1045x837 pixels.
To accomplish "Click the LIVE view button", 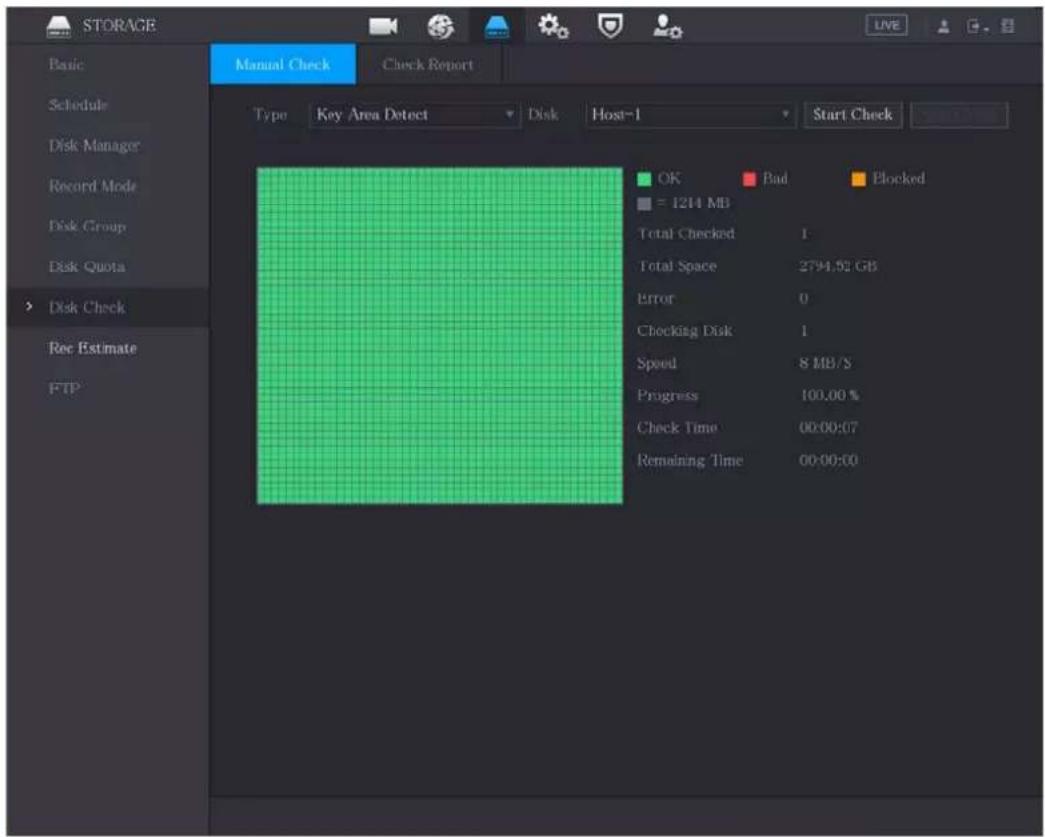I will point(886,25).
